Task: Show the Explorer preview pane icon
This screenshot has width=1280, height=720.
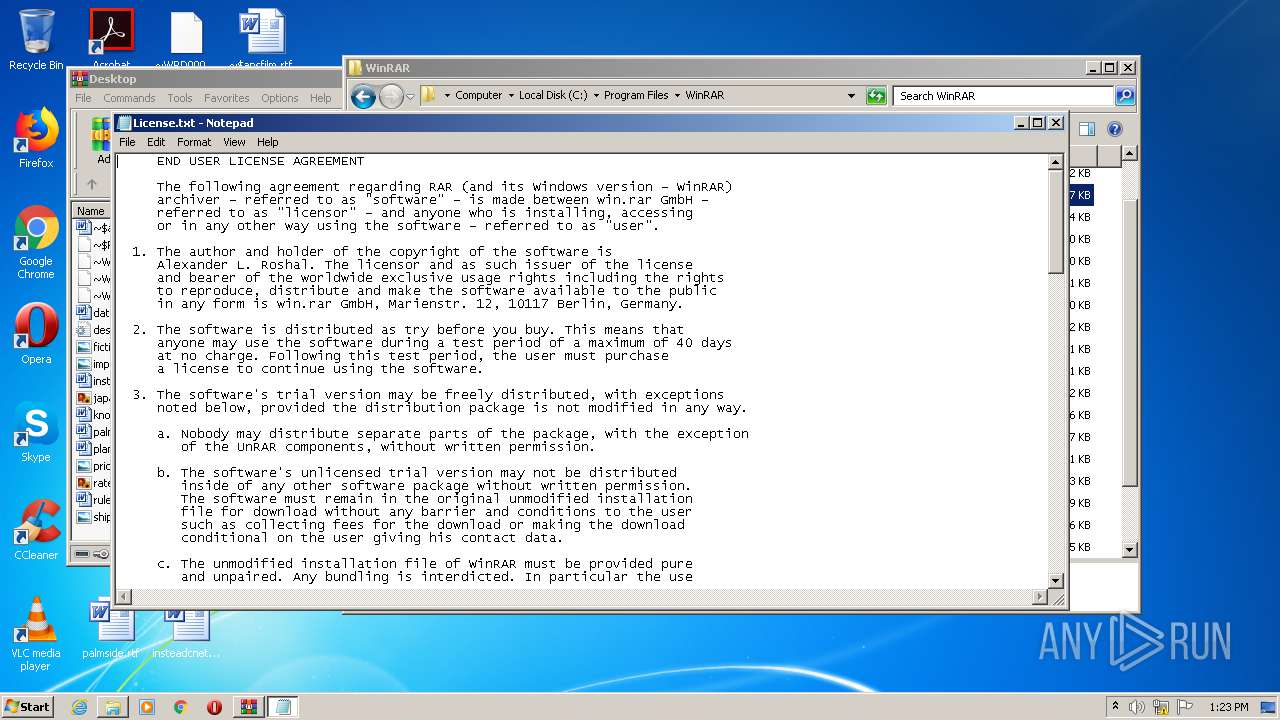Action: [1087, 129]
